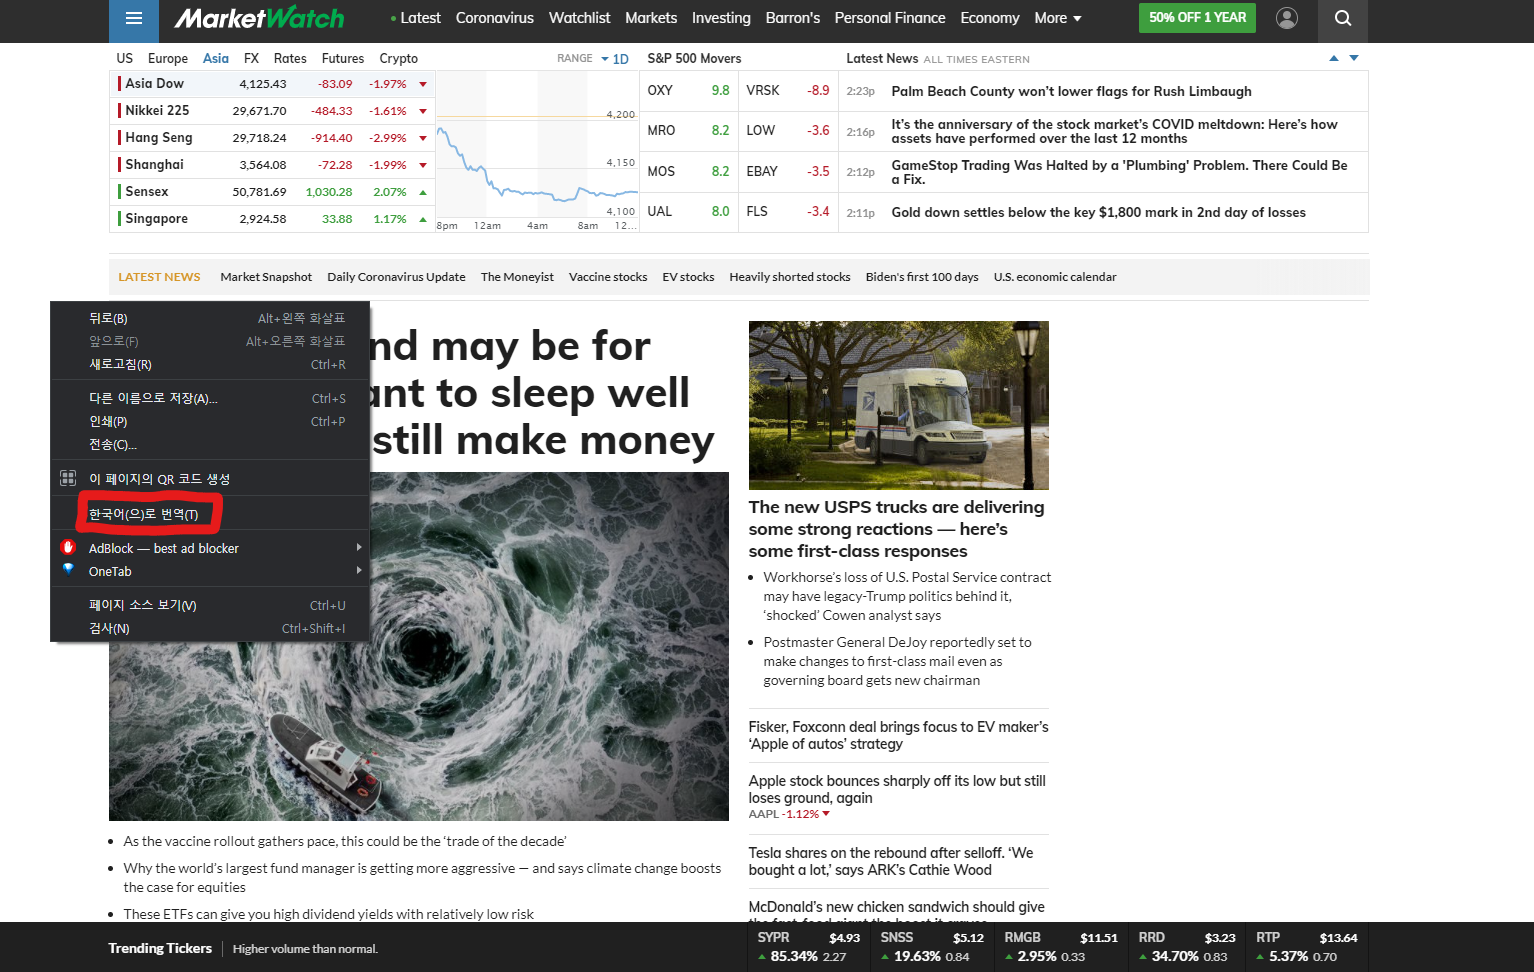1534x972 pixels.
Task: Open the Latest nav link
Action: tap(420, 18)
